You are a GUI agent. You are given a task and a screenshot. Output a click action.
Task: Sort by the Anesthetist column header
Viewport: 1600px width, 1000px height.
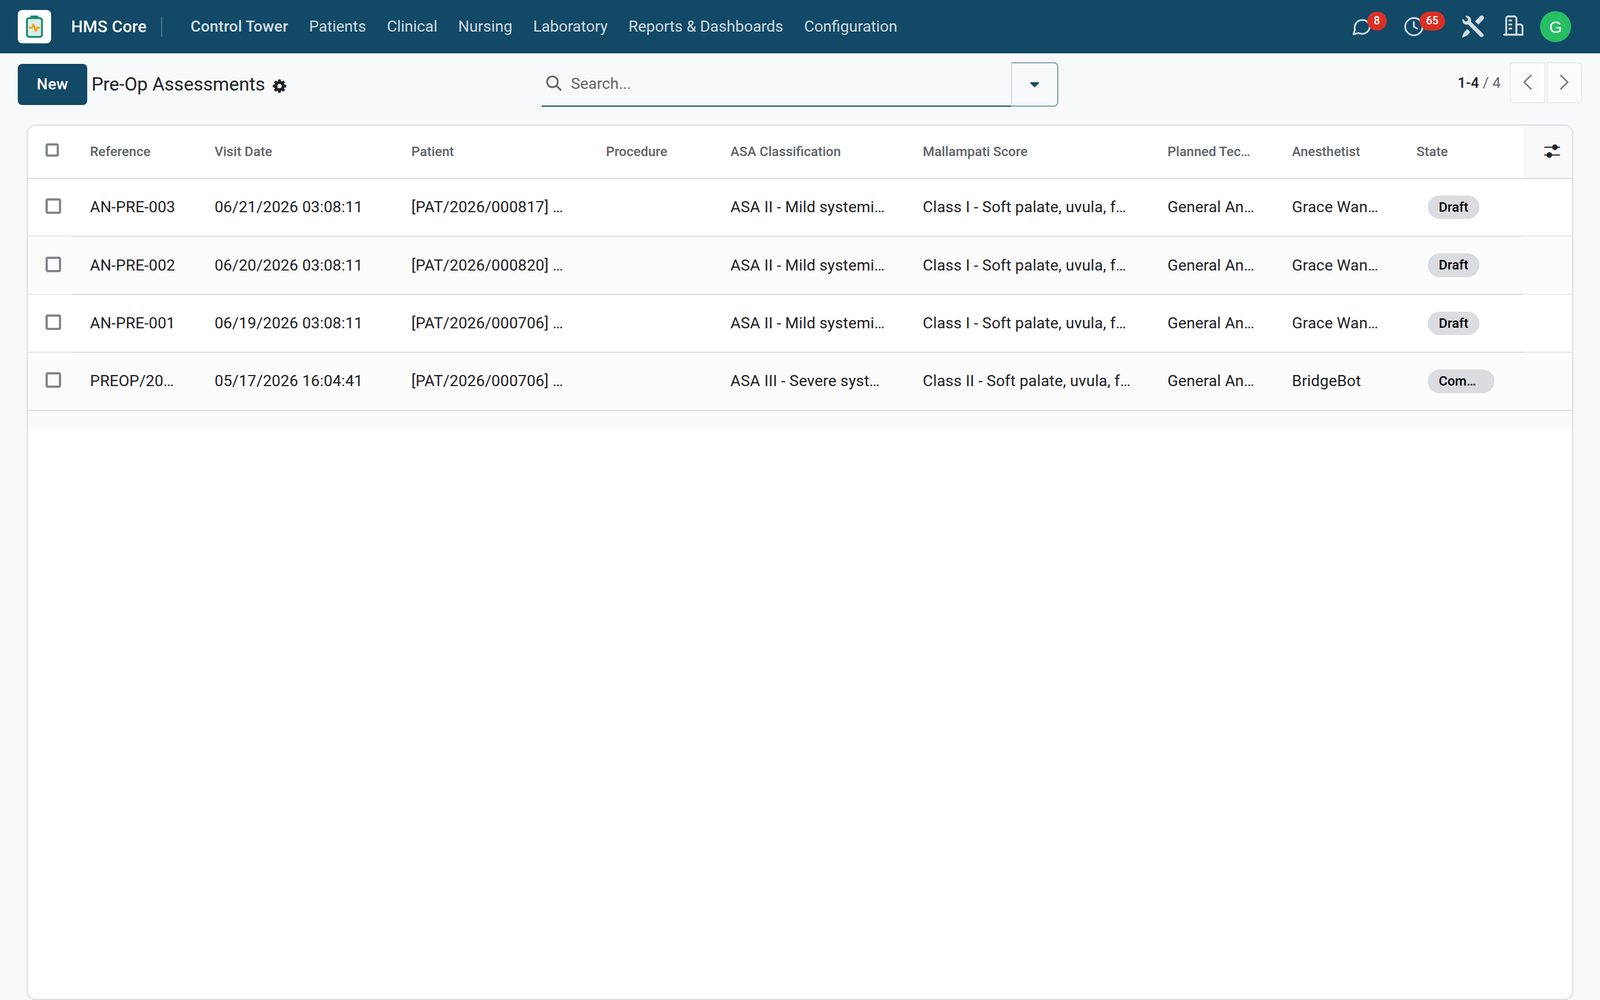pyautogui.click(x=1325, y=151)
